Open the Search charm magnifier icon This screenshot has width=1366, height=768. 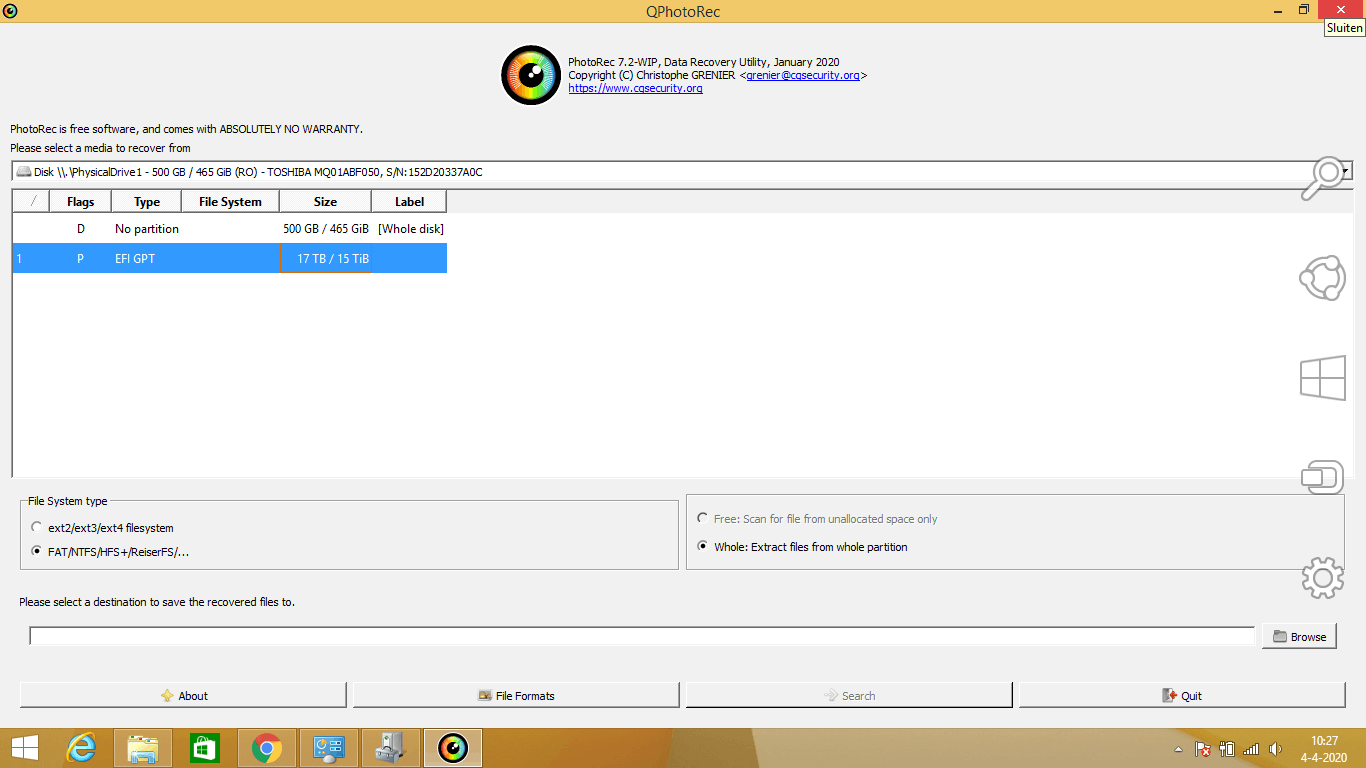1322,179
